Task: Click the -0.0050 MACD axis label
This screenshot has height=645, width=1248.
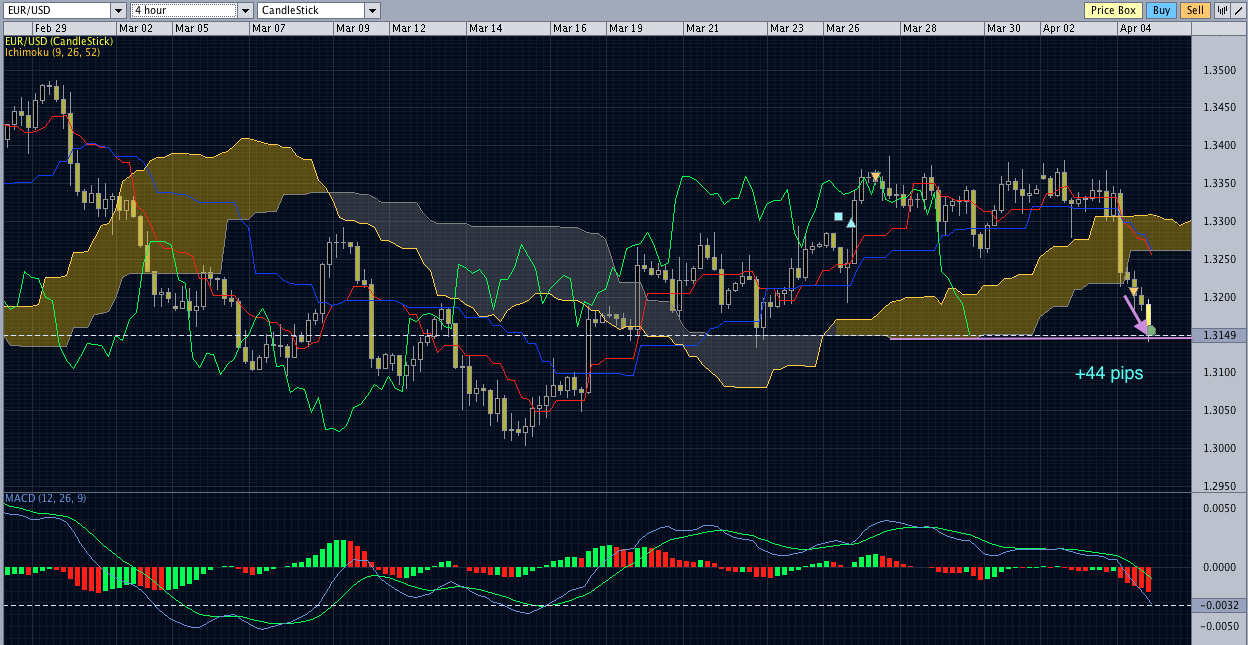Action: pos(1217,626)
